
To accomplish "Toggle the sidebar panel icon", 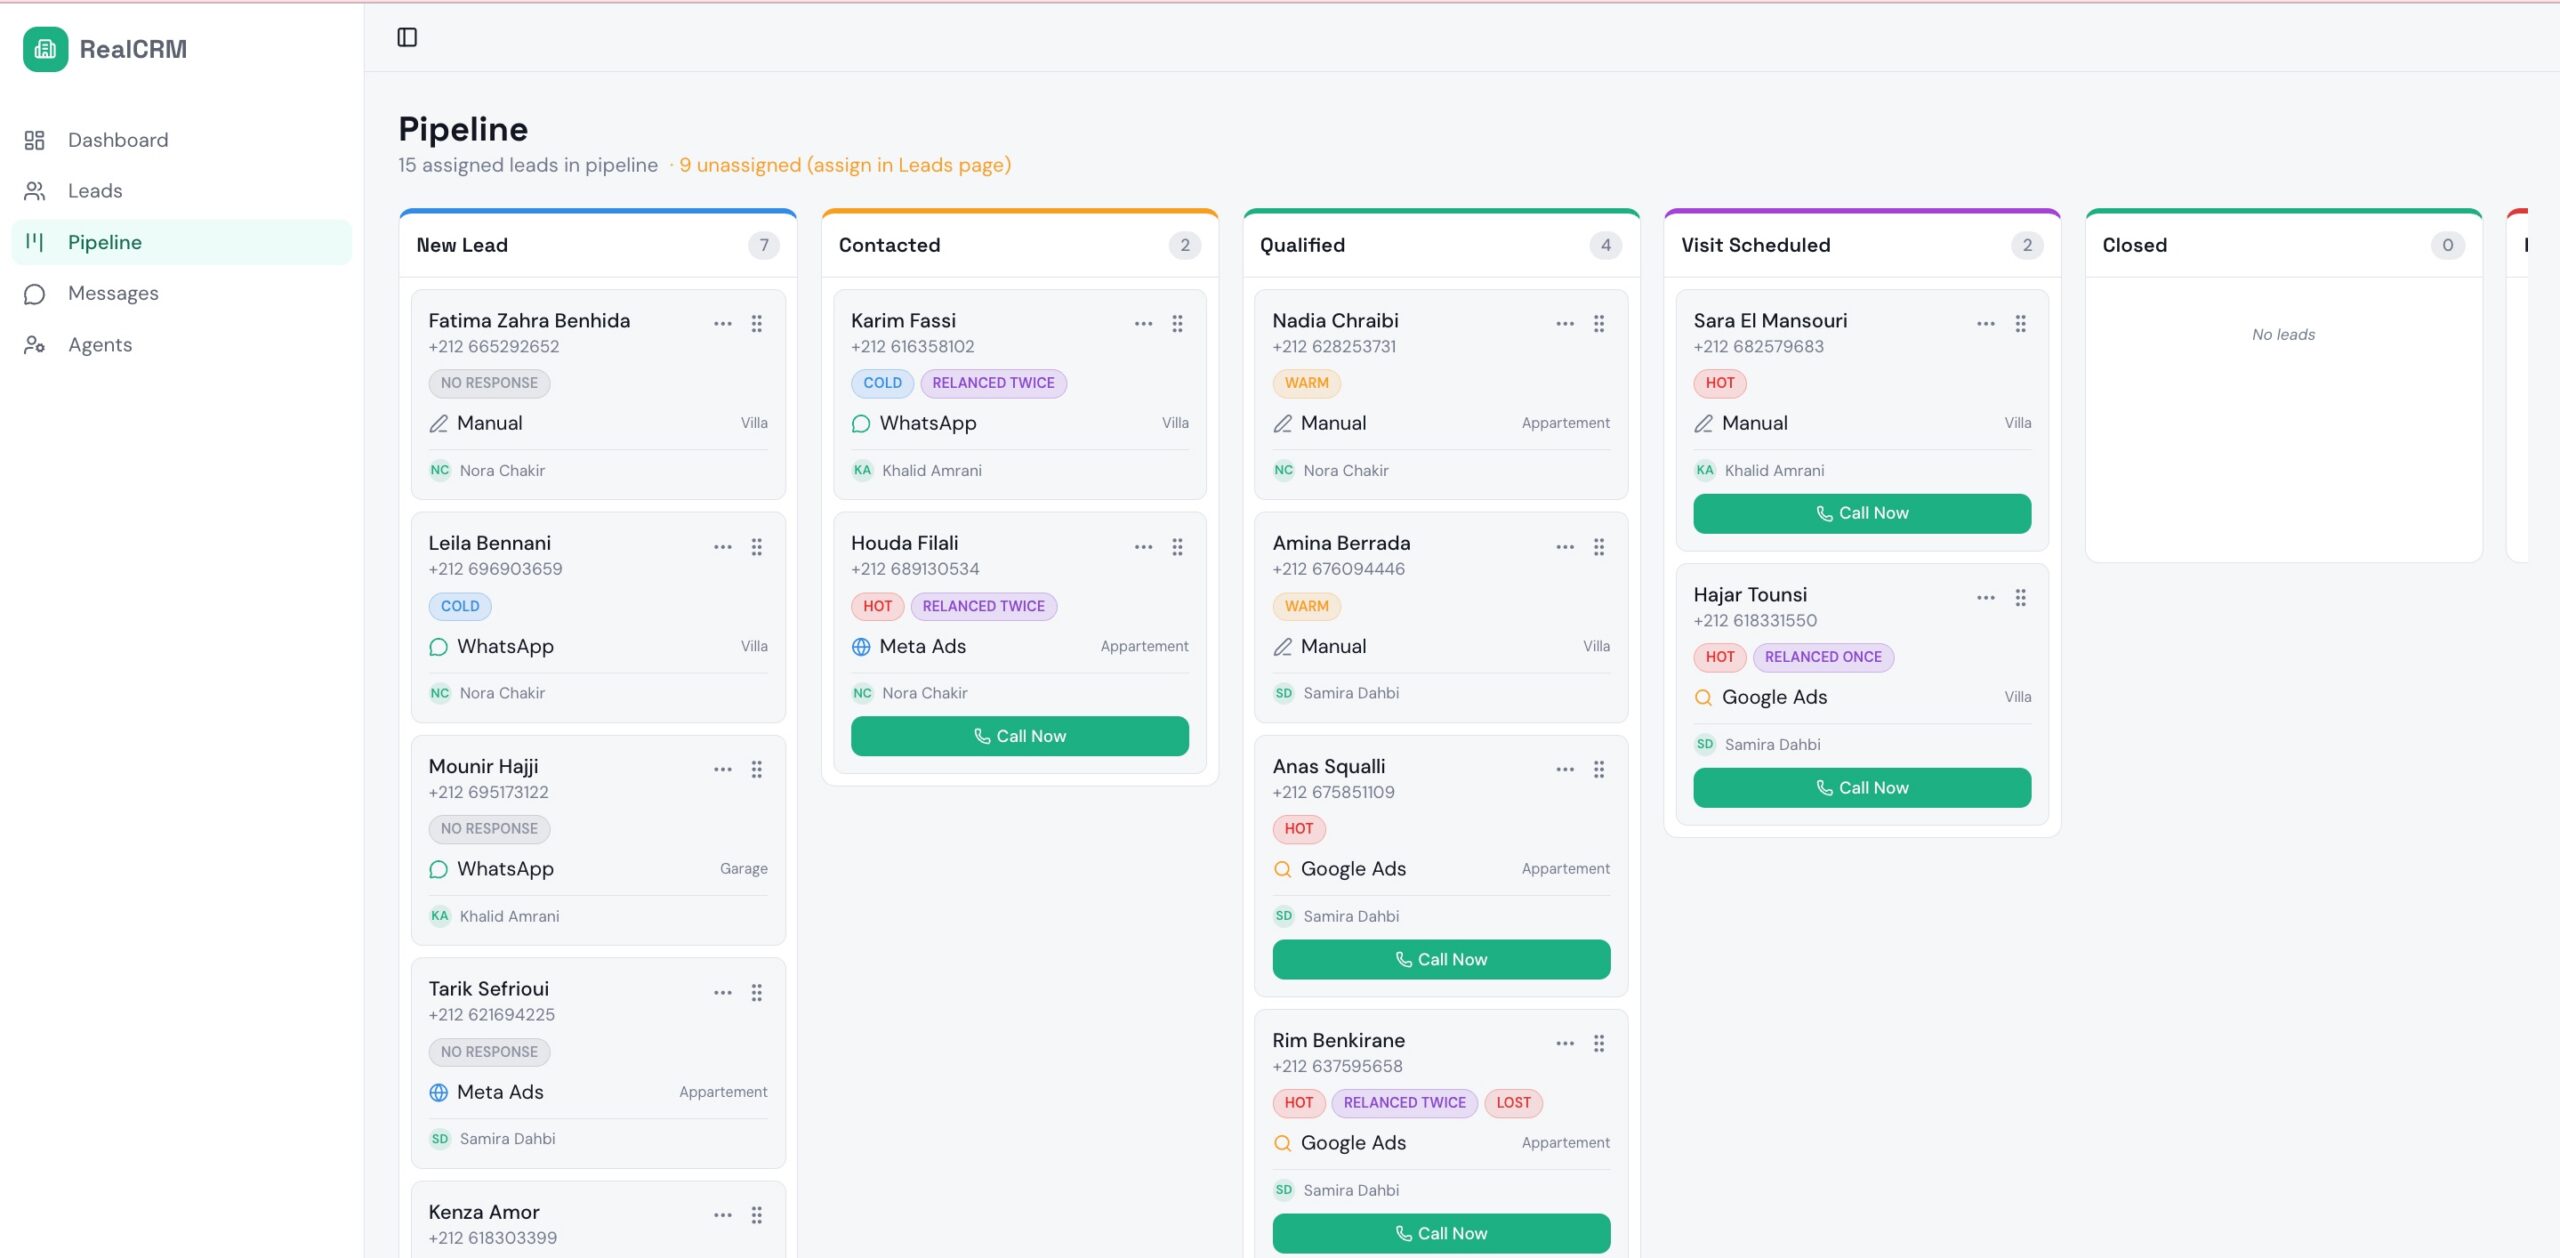I will click(407, 37).
